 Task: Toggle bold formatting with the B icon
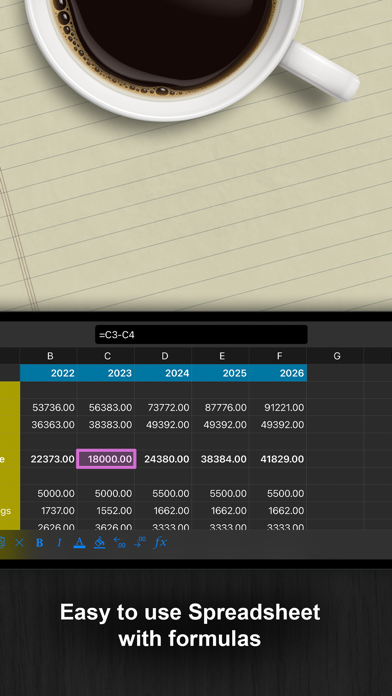[x=40, y=543]
